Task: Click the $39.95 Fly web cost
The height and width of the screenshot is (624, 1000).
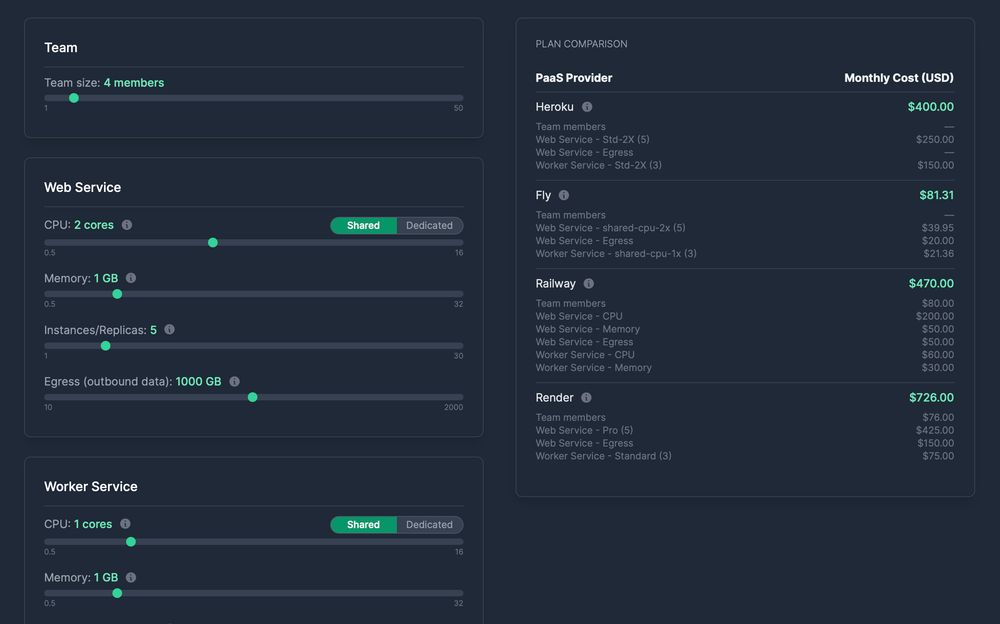Action: 938,228
